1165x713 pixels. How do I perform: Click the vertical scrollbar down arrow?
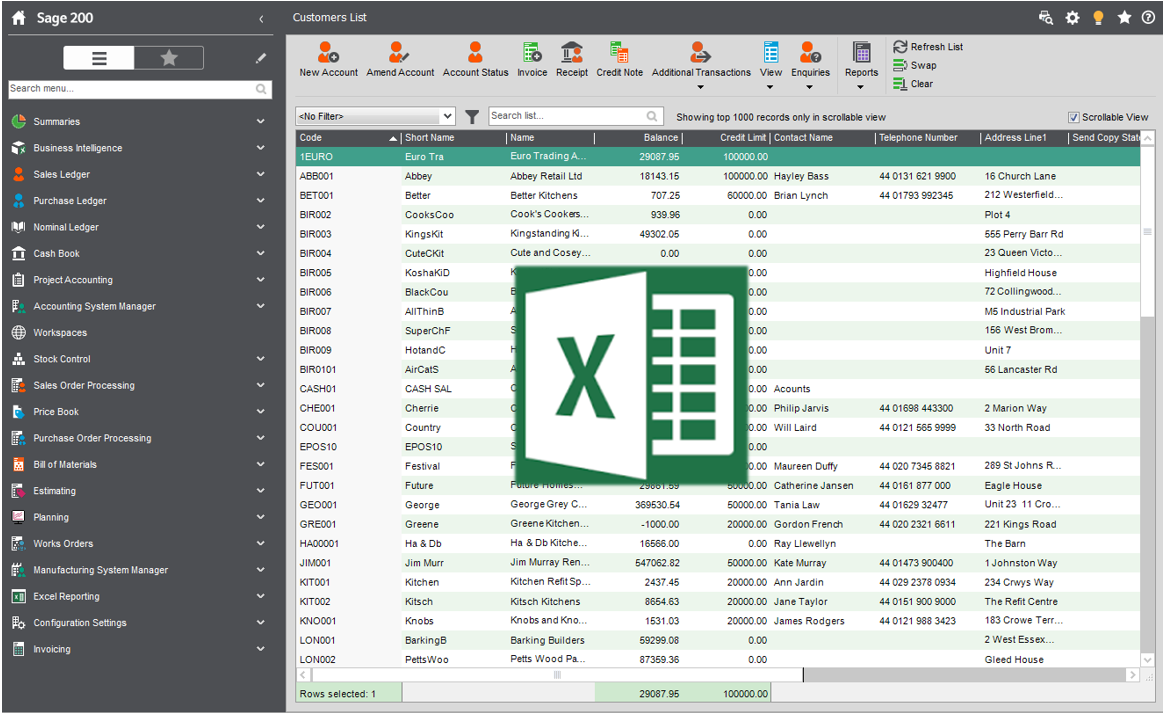point(1148,660)
